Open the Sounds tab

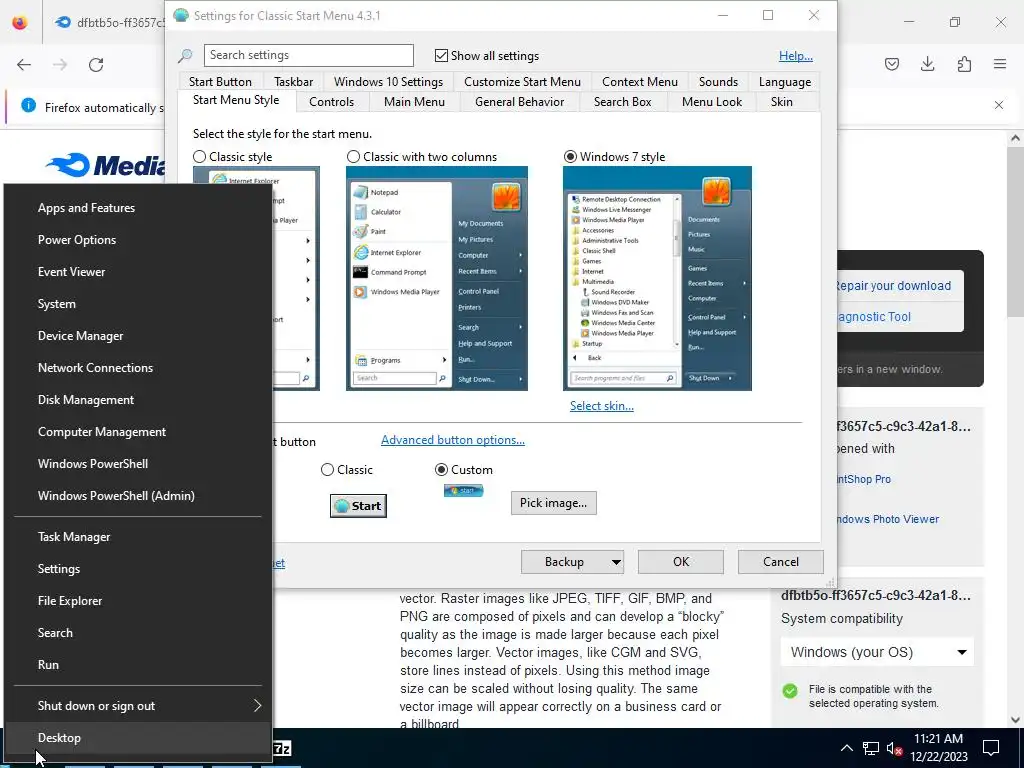coord(718,82)
